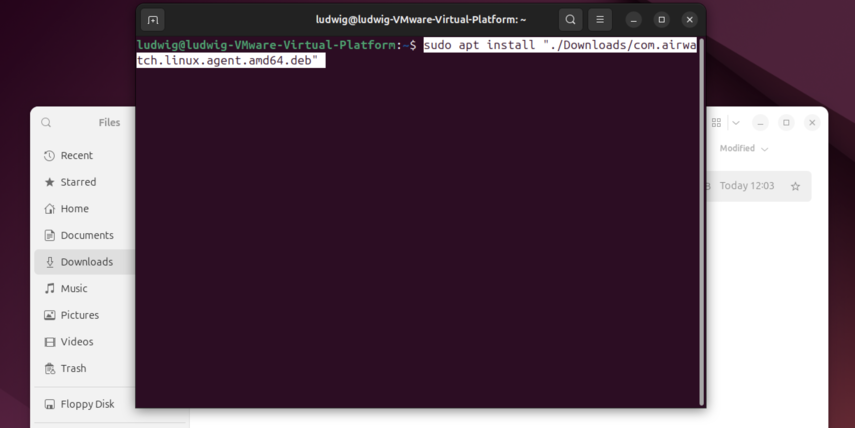Click the Files search magnifier icon
This screenshot has width=855, height=428.
pyautogui.click(x=46, y=123)
